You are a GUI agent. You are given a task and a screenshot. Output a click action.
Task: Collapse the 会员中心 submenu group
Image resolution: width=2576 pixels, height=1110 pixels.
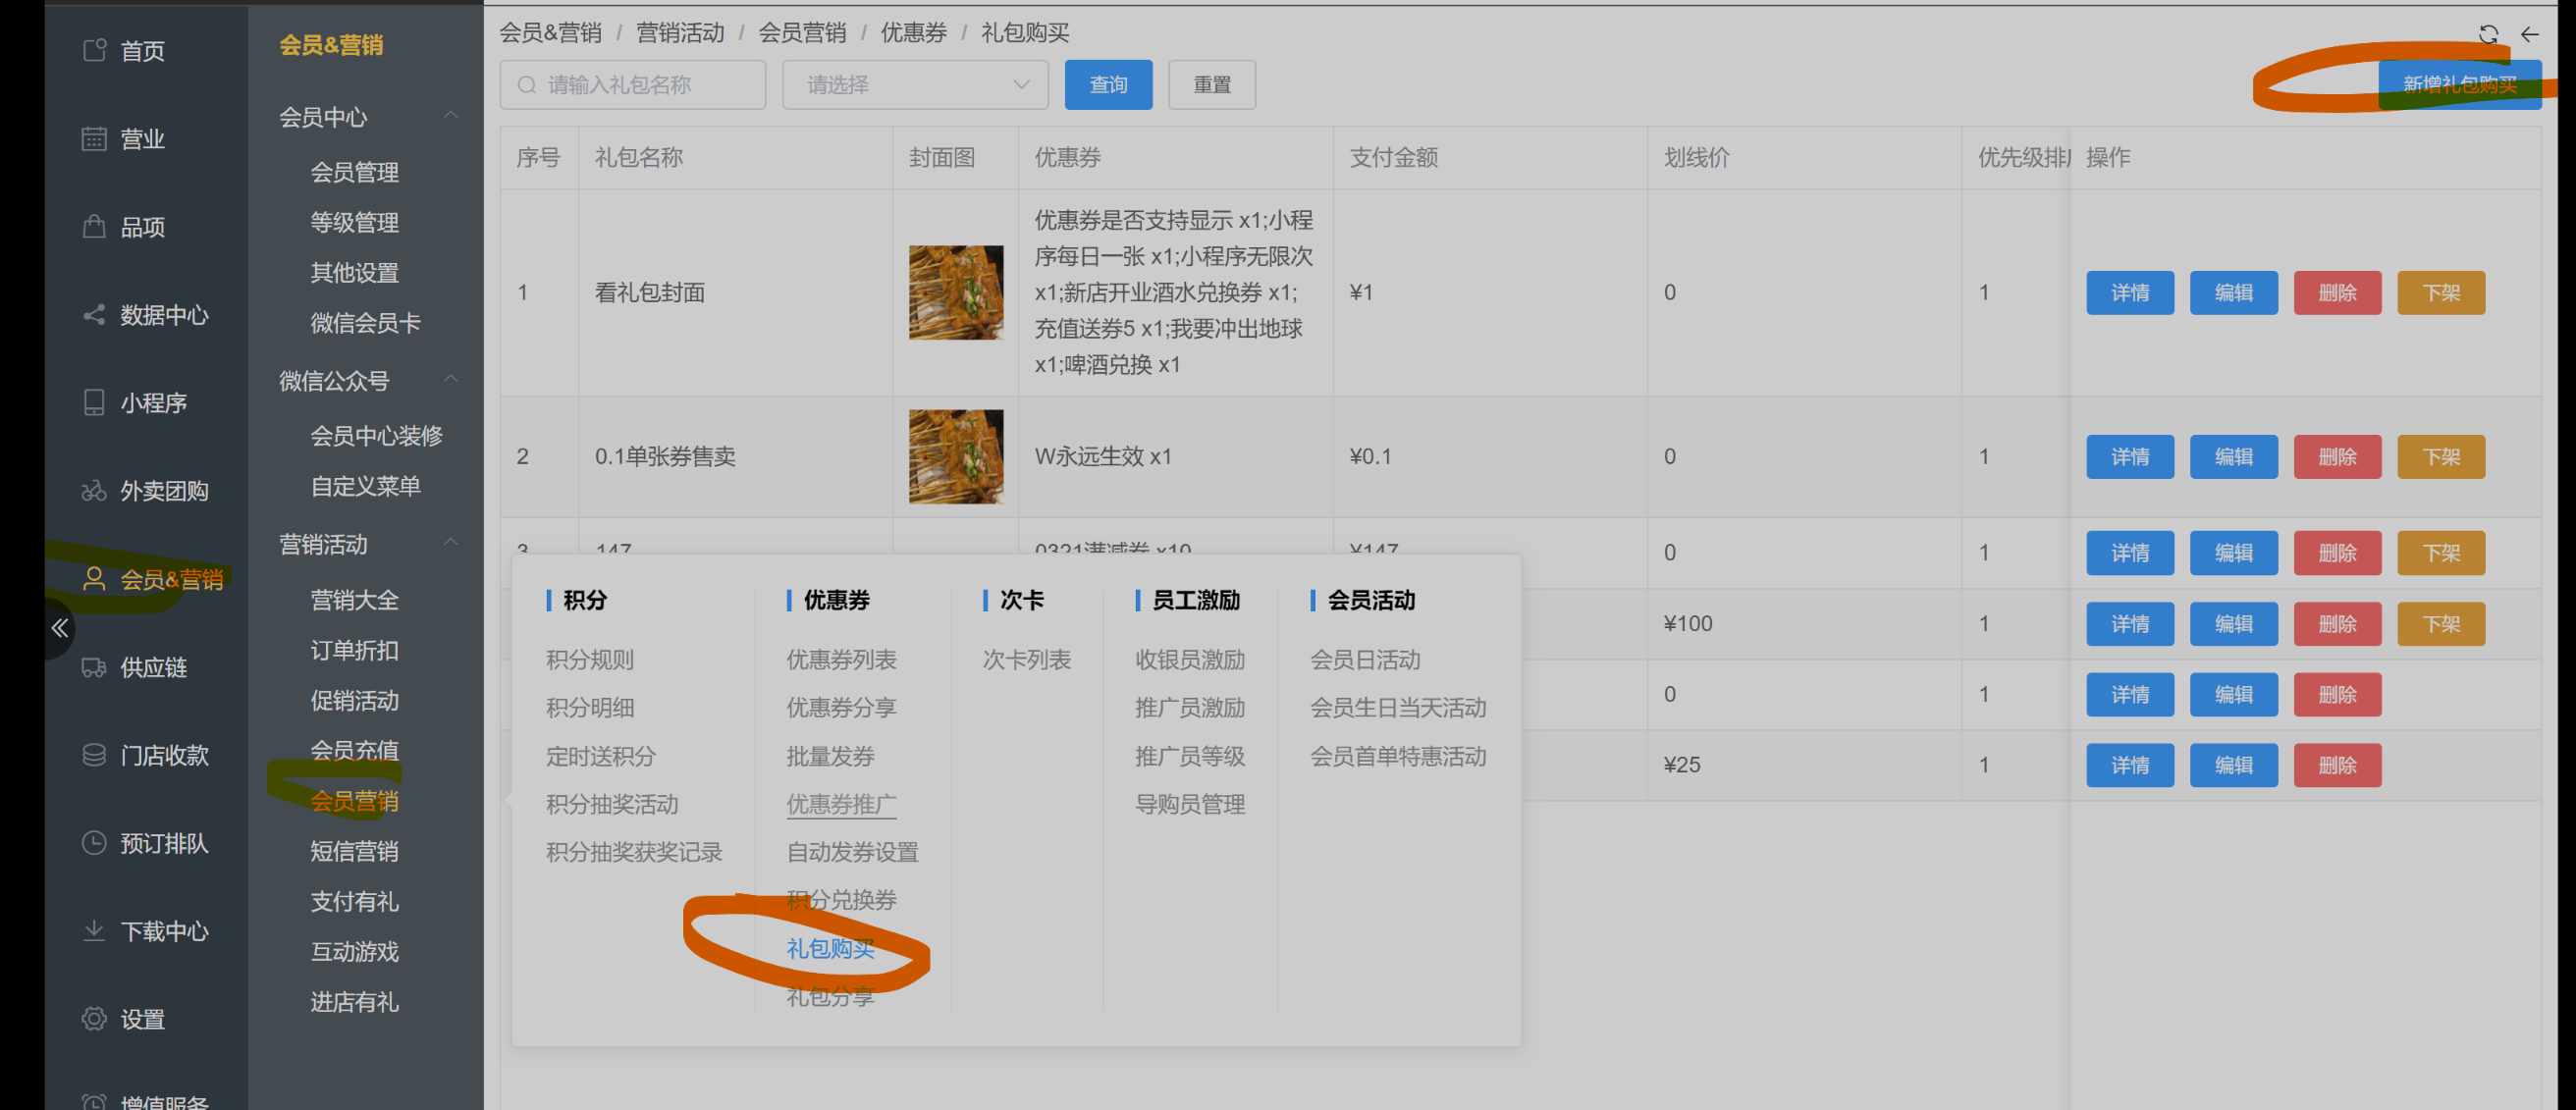pyautogui.click(x=451, y=116)
